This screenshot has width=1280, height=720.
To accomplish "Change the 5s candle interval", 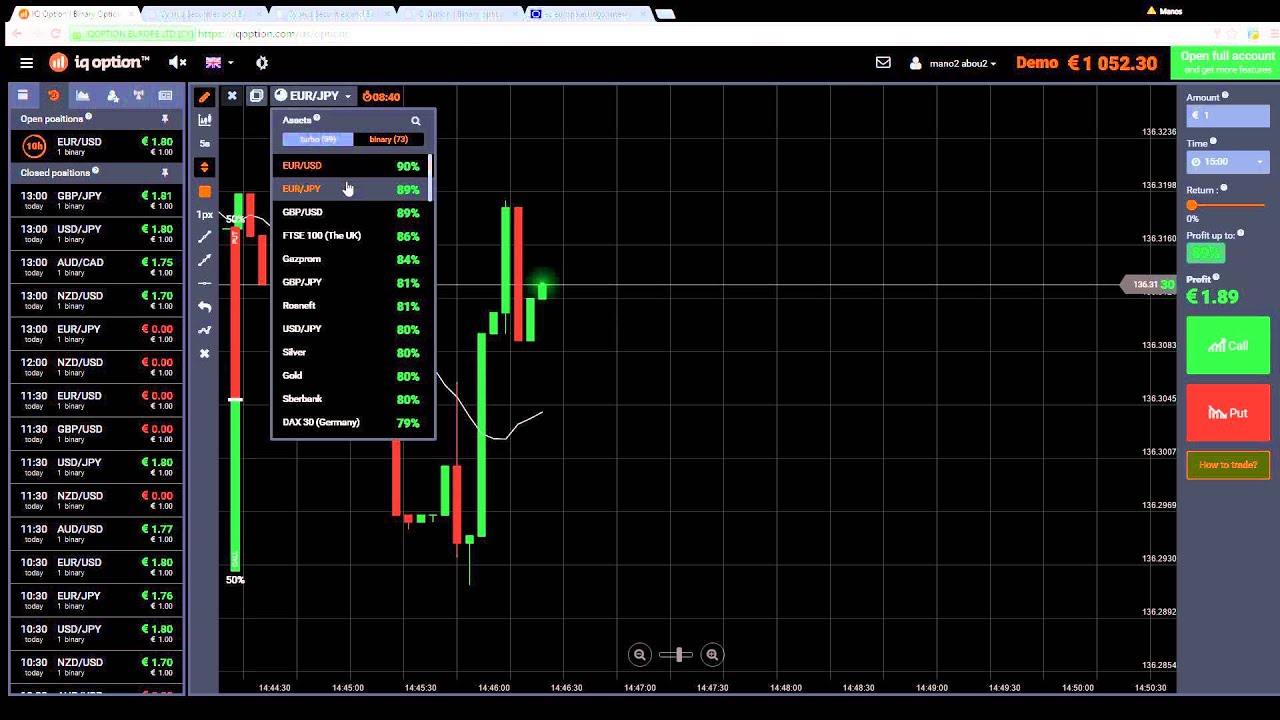I will coord(205,143).
